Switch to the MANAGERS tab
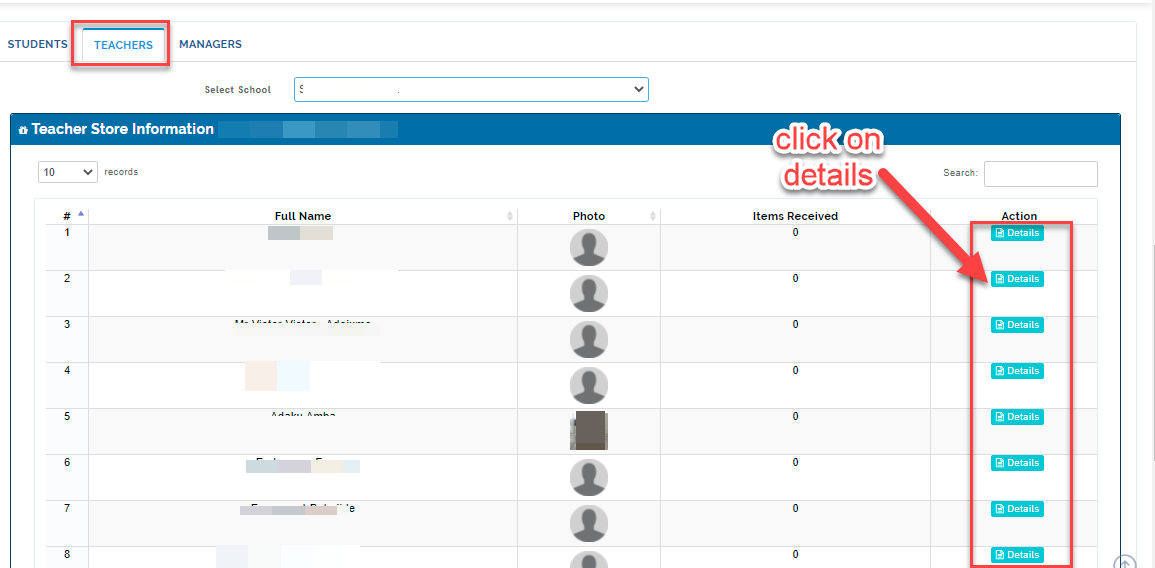1155x568 pixels. point(211,44)
